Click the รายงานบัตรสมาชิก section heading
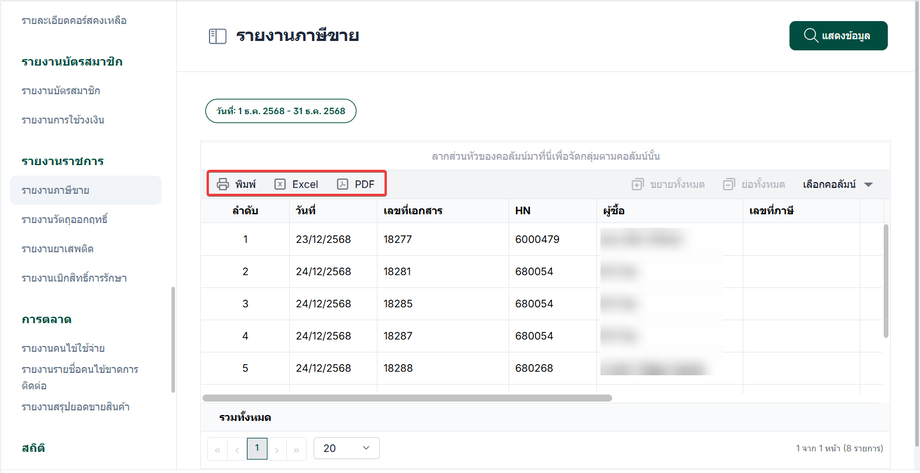This screenshot has height=473, width=920. coord(72,62)
